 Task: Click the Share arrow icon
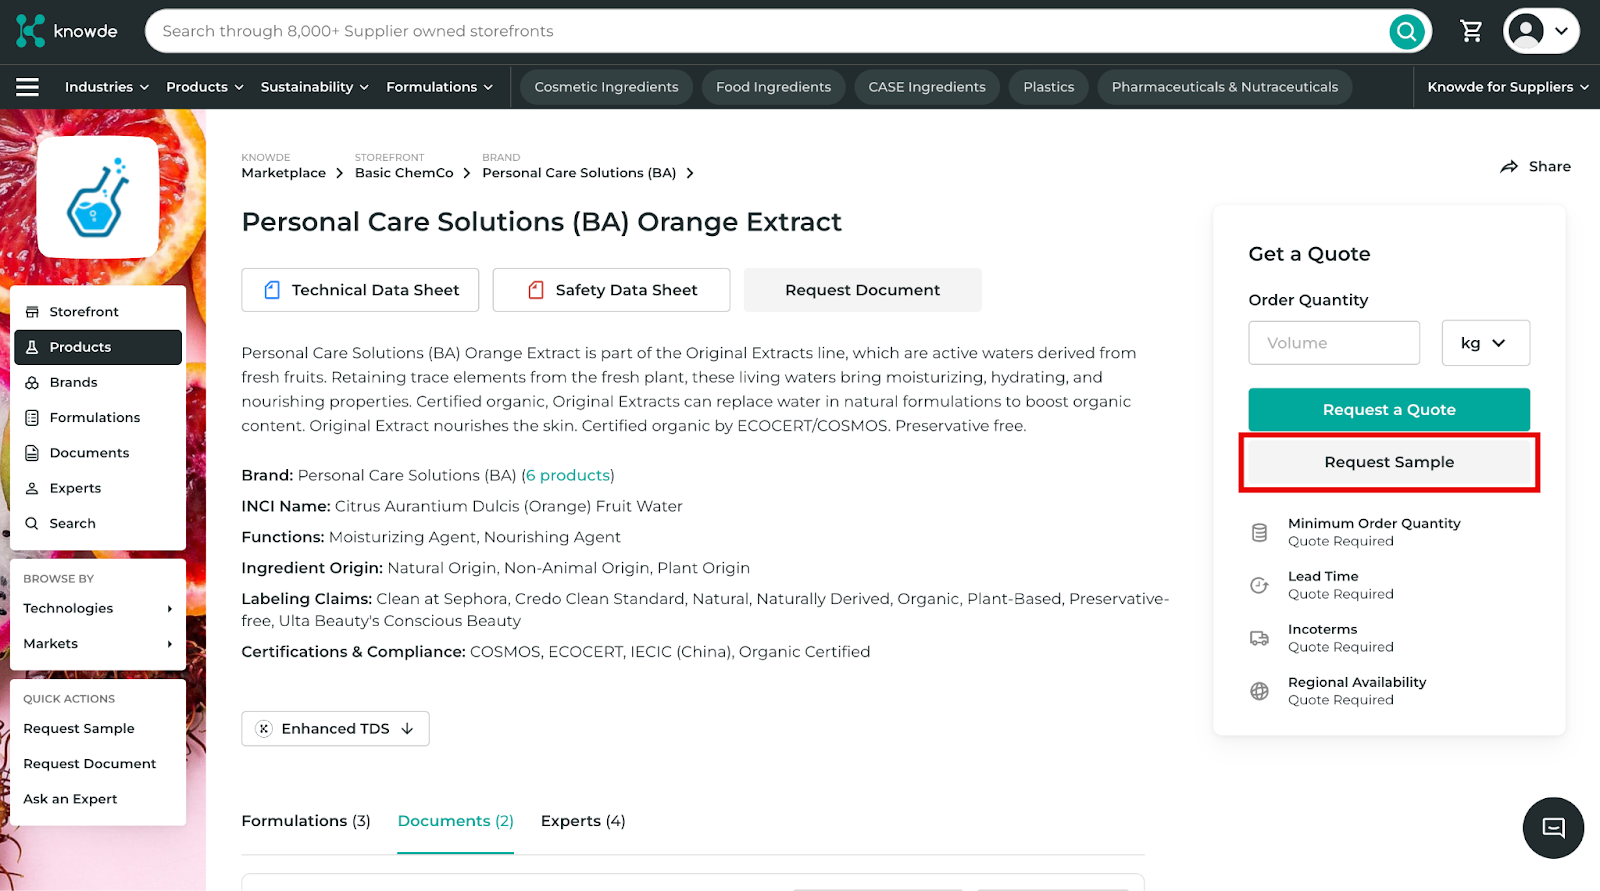[1509, 167]
